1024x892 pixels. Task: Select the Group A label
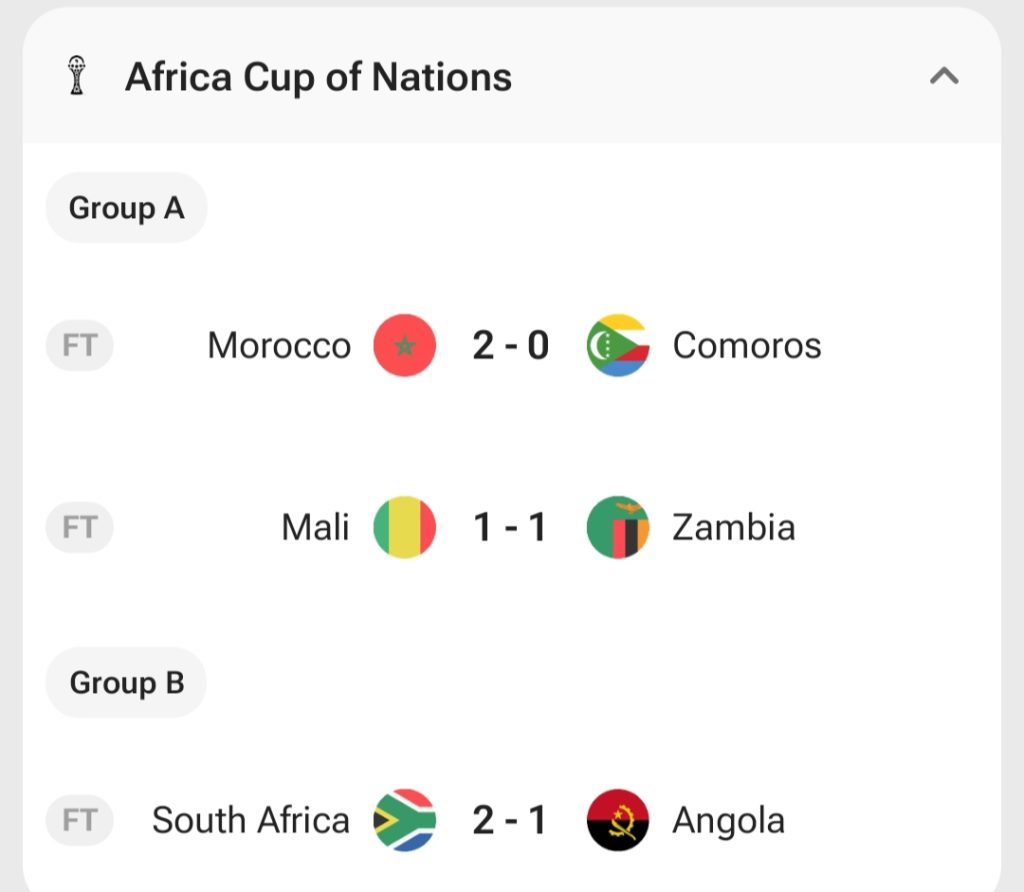(126, 208)
